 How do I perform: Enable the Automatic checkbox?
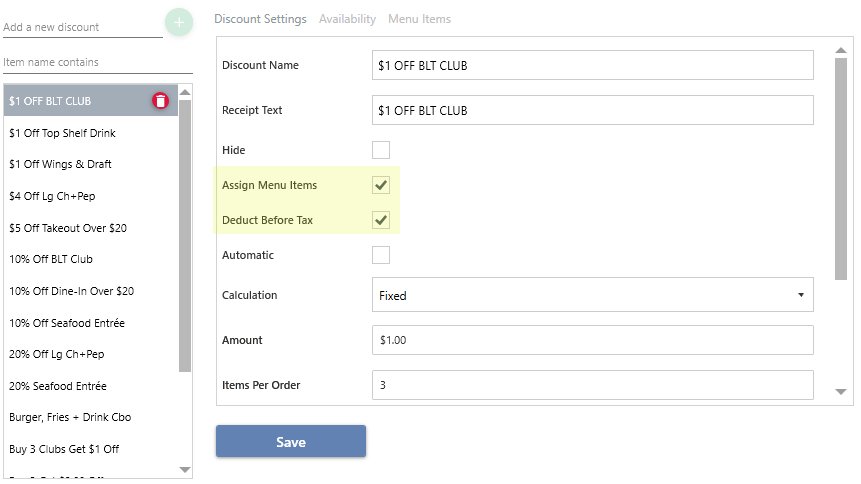pos(381,255)
